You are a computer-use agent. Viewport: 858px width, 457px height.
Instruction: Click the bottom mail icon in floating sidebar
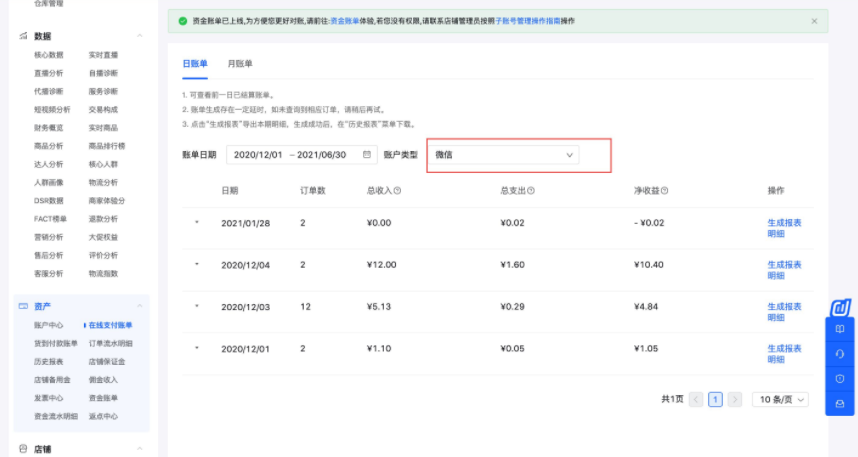[x=840, y=403]
